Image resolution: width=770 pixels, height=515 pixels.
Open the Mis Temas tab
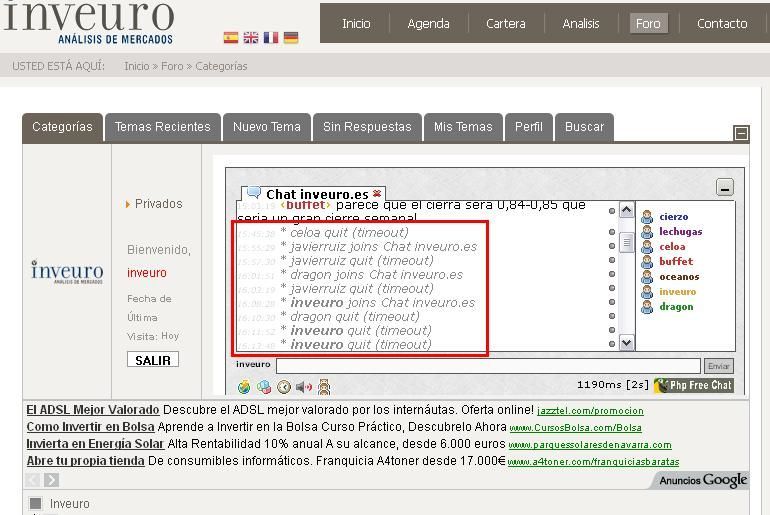tap(463, 127)
